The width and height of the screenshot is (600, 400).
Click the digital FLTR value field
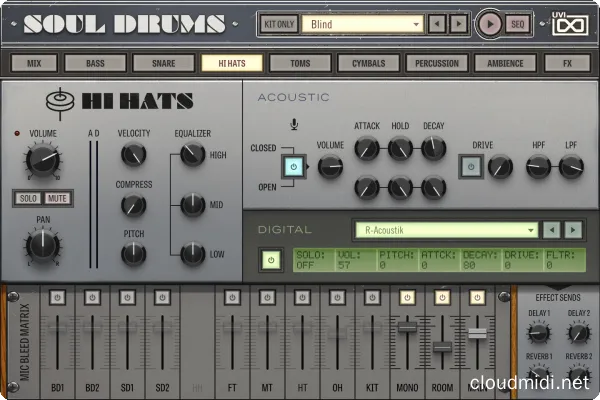(564, 260)
